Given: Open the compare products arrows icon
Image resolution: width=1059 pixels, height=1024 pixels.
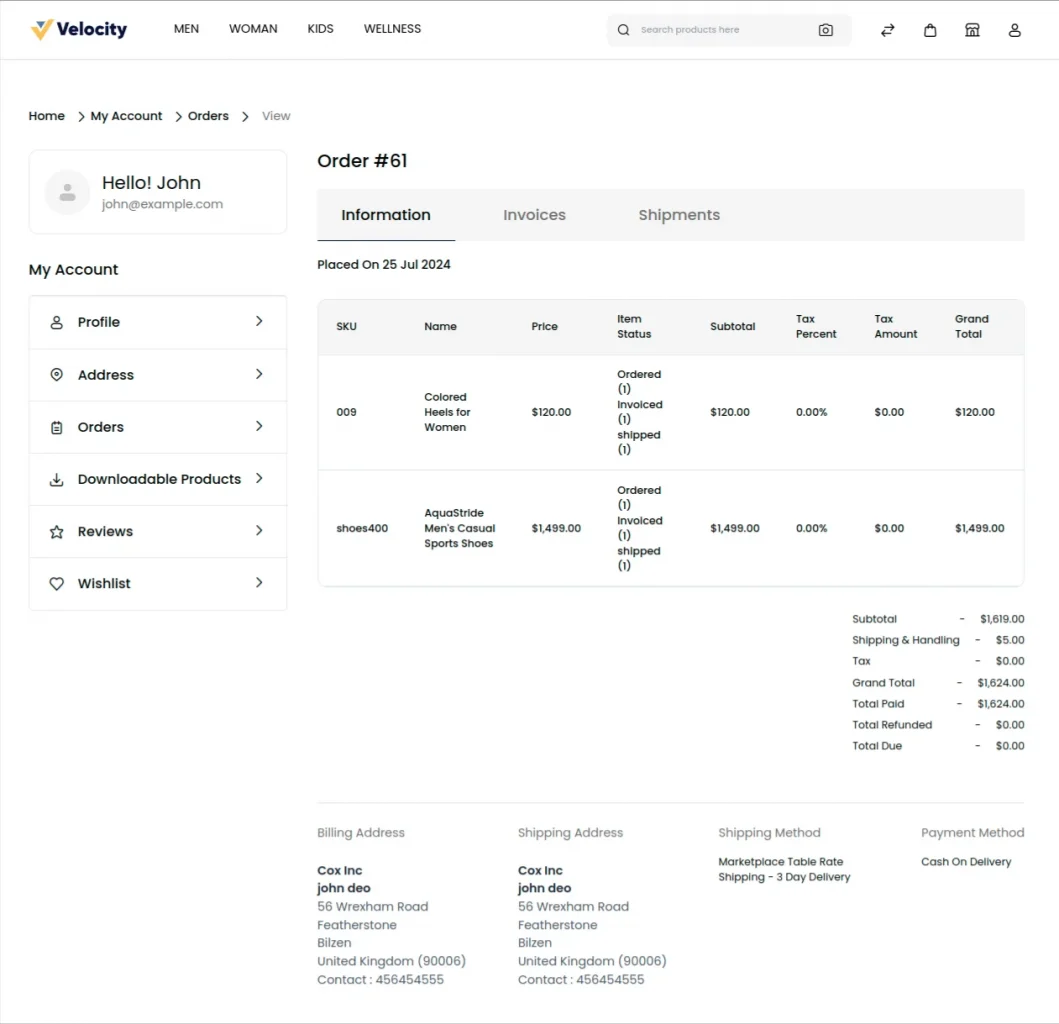Looking at the screenshot, I should [887, 30].
